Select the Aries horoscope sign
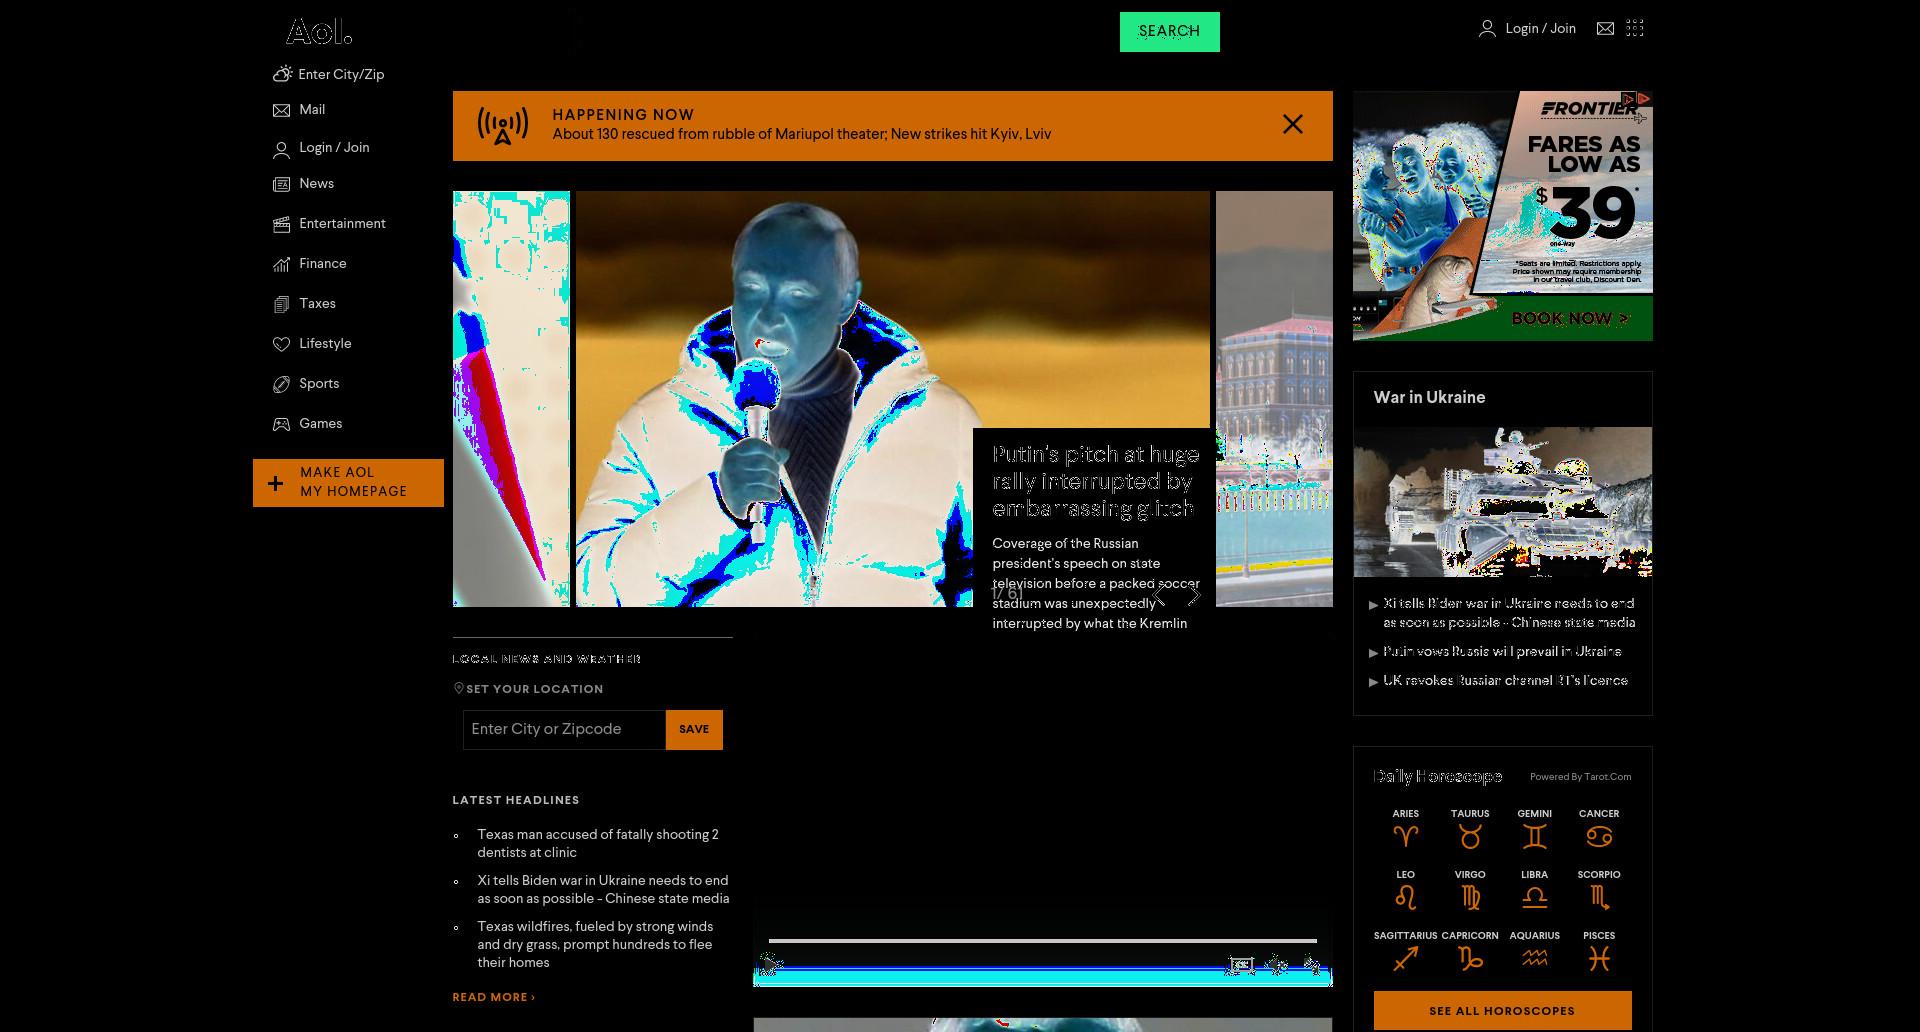Screen dimensions: 1920x1032 coord(1405,829)
